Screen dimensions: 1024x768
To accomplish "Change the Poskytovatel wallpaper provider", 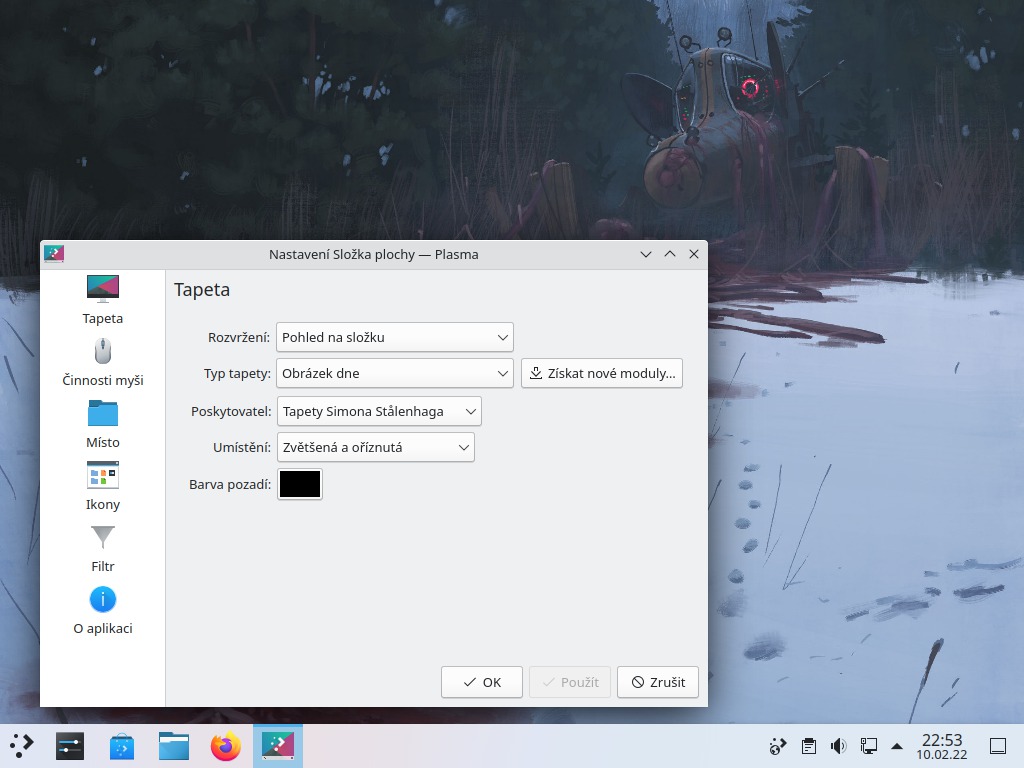I will point(379,411).
